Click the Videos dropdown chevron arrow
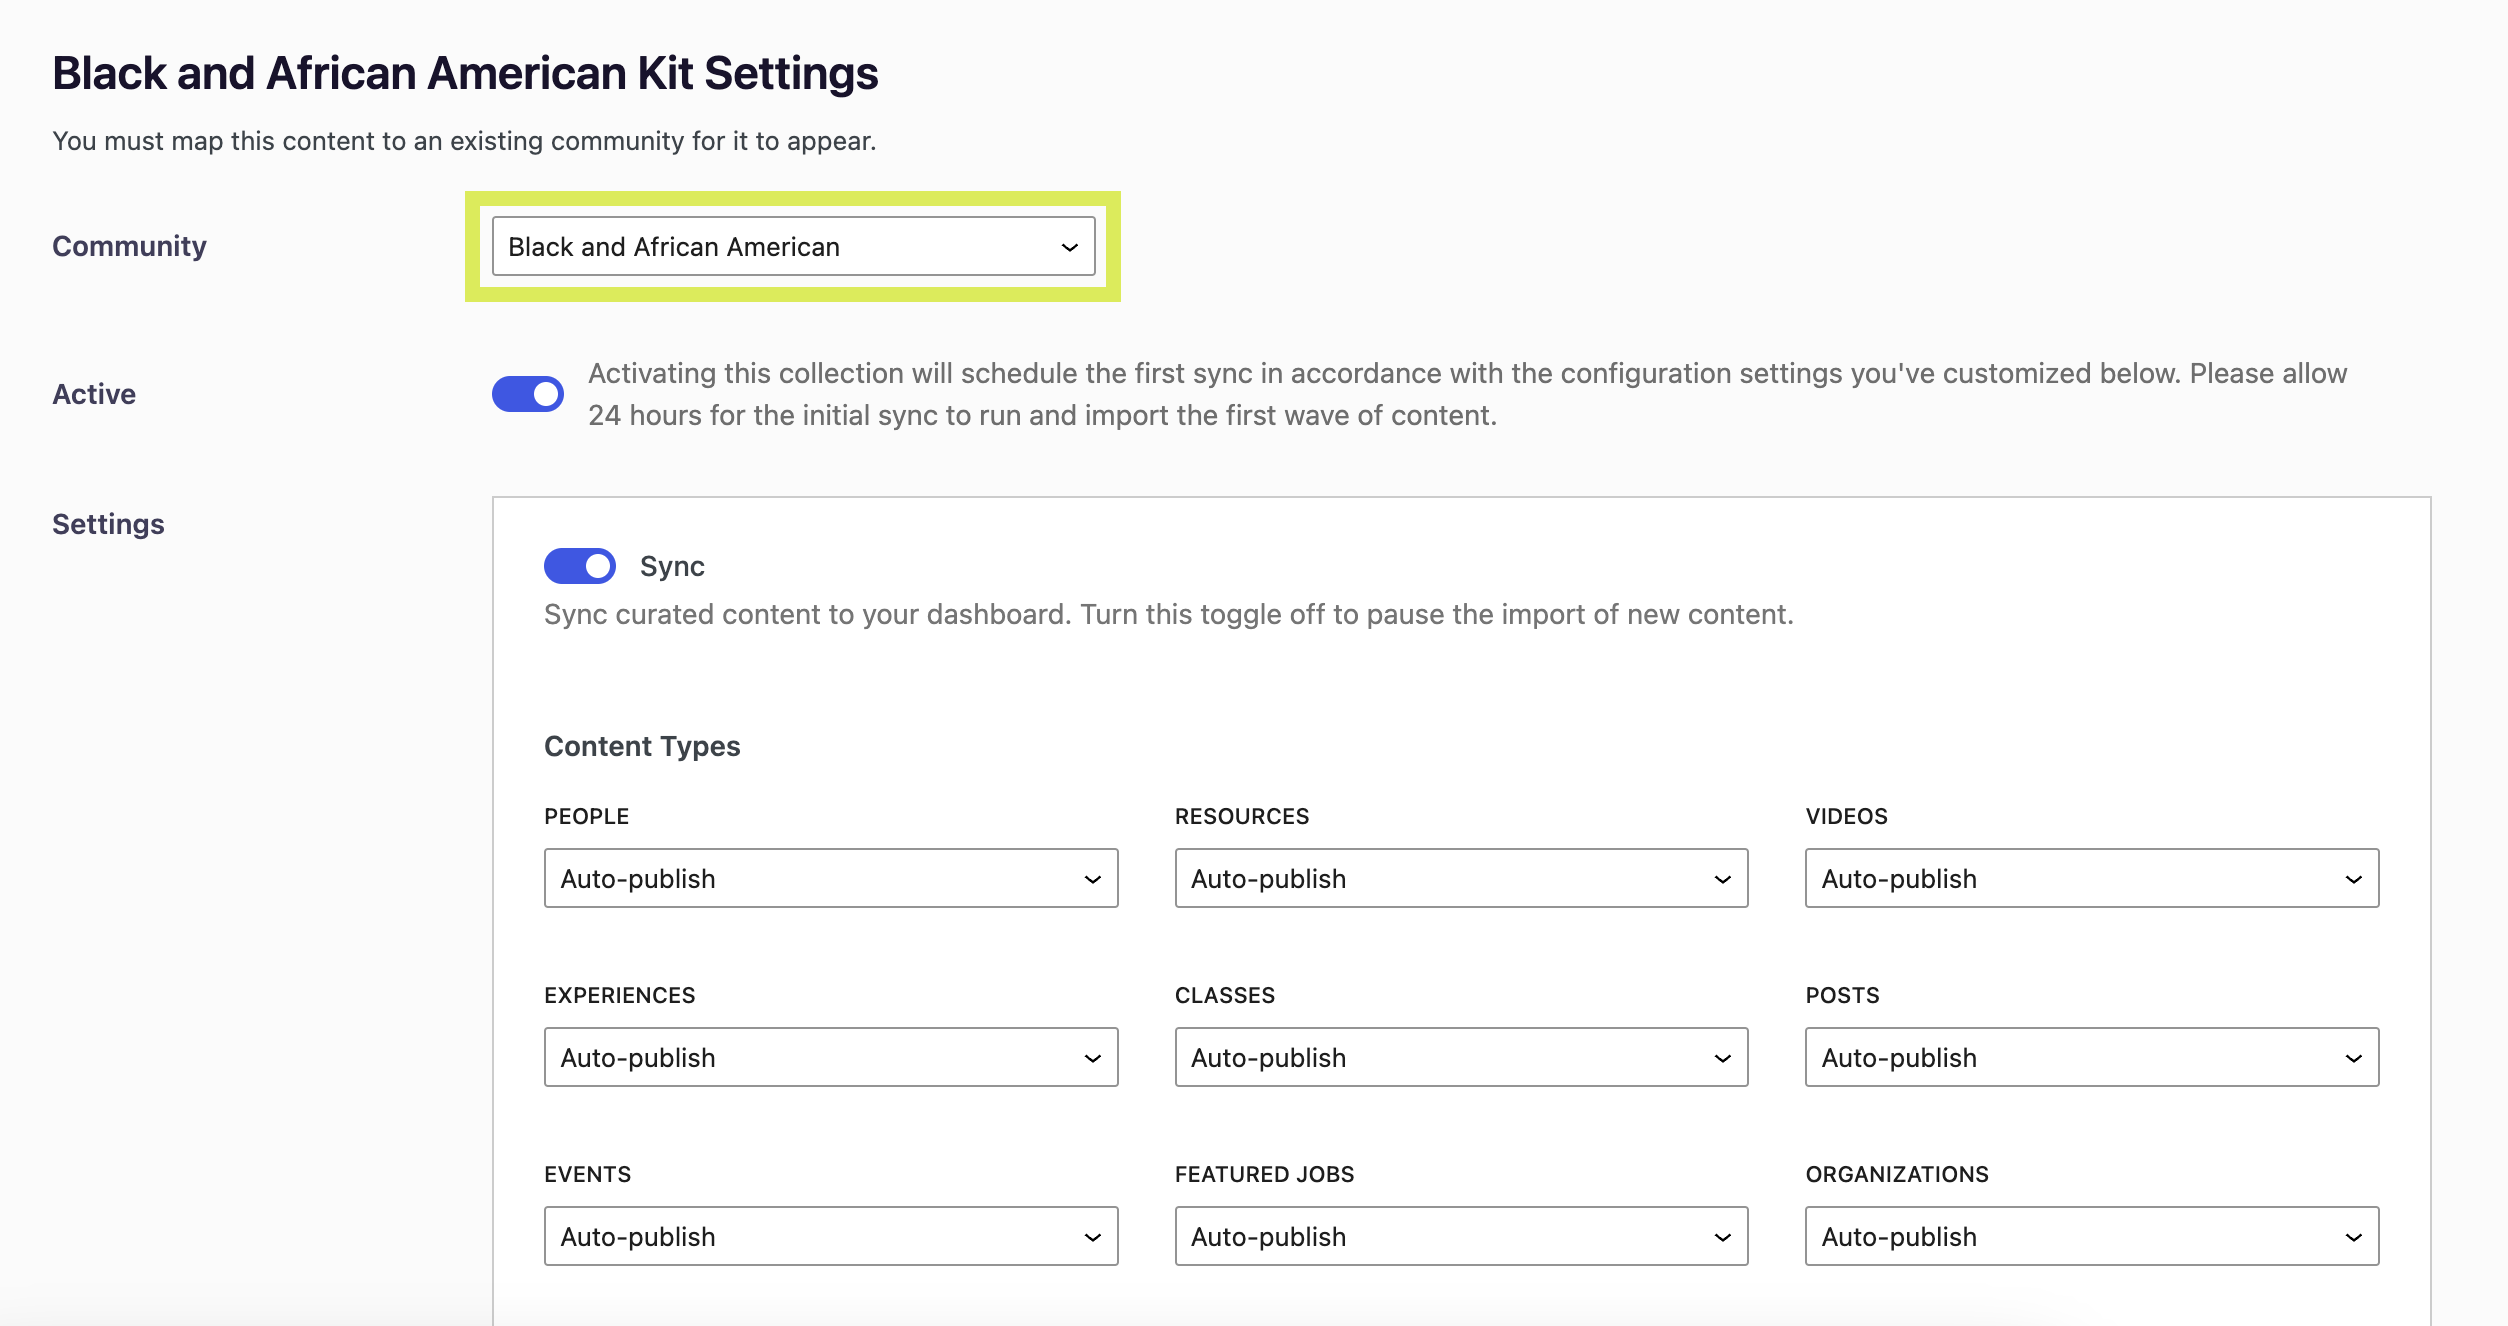 point(2353,879)
